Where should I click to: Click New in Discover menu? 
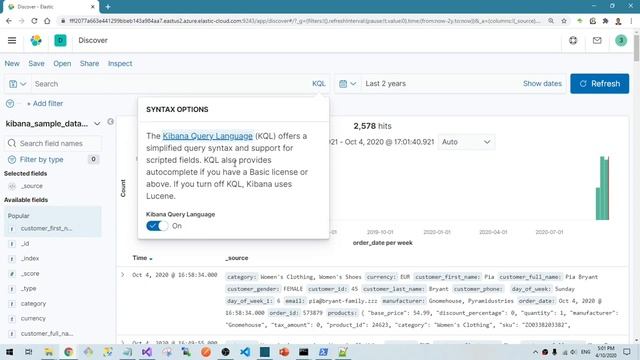pos(12,64)
